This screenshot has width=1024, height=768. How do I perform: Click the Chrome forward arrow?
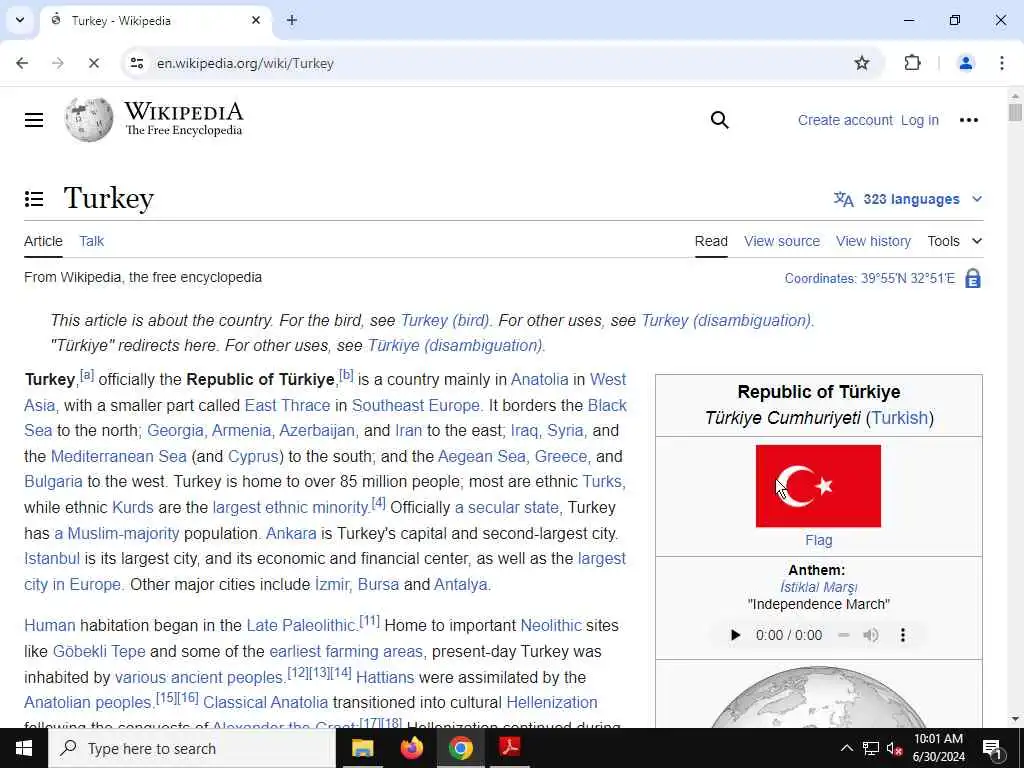(x=58, y=63)
